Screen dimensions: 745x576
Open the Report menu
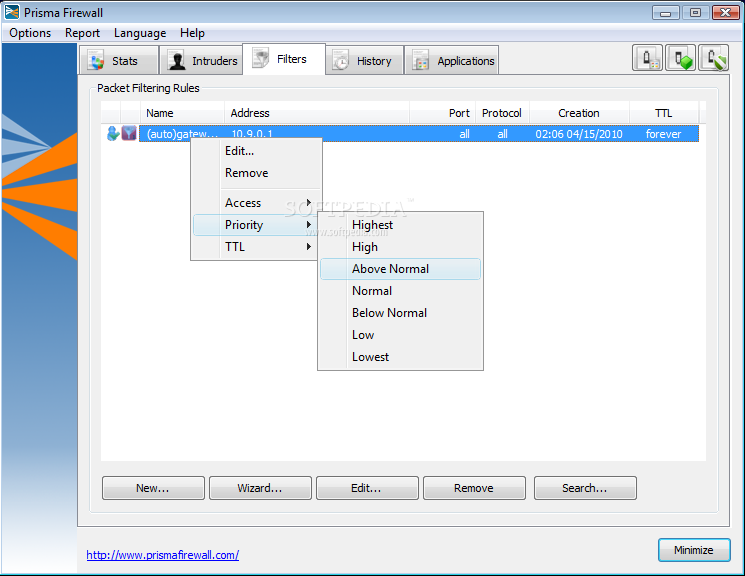tap(82, 33)
